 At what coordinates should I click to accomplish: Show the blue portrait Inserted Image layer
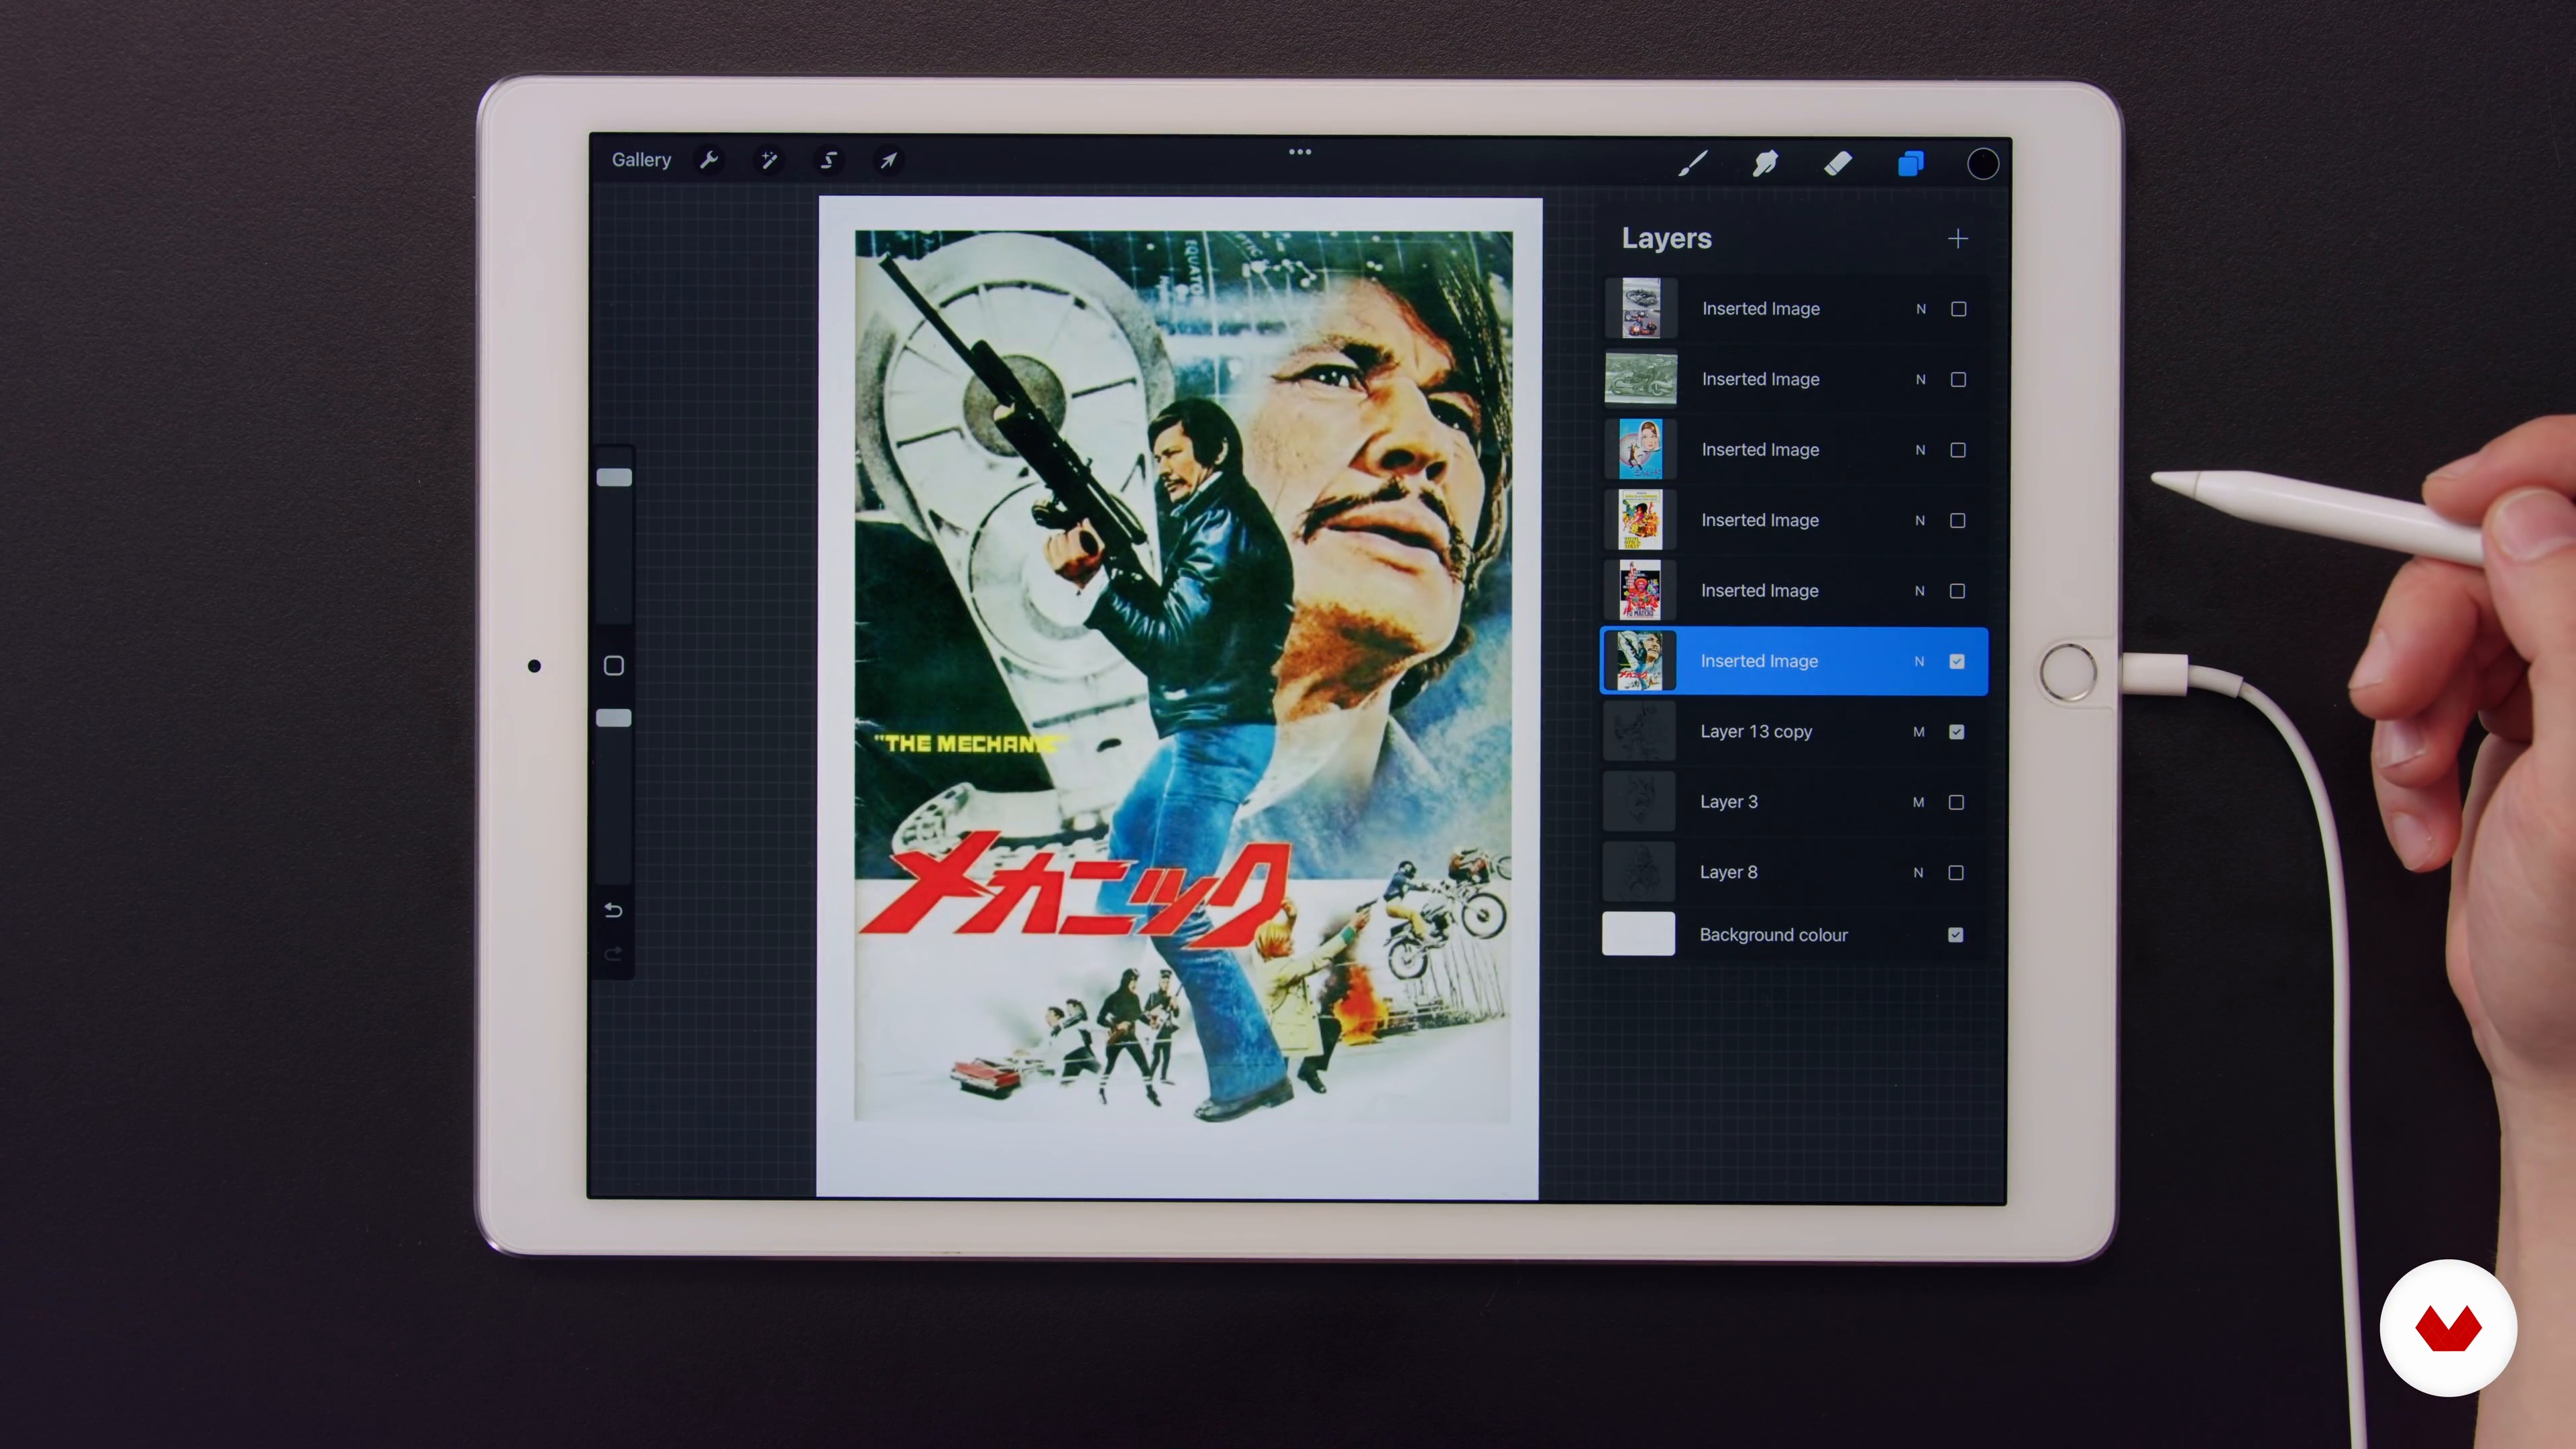[1958, 450]
